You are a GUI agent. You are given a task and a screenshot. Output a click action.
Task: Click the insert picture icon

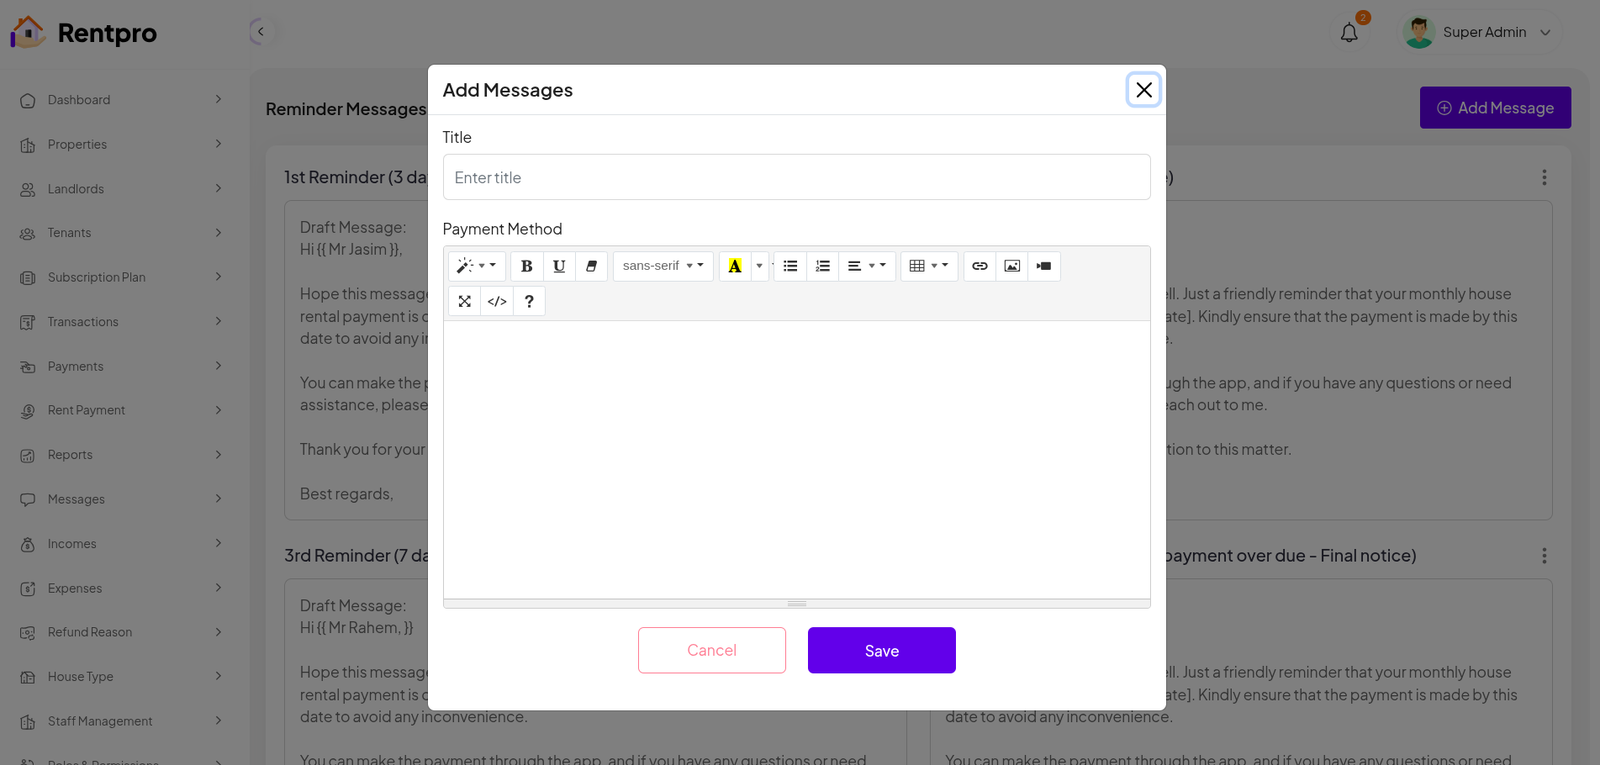(1012, 266)
